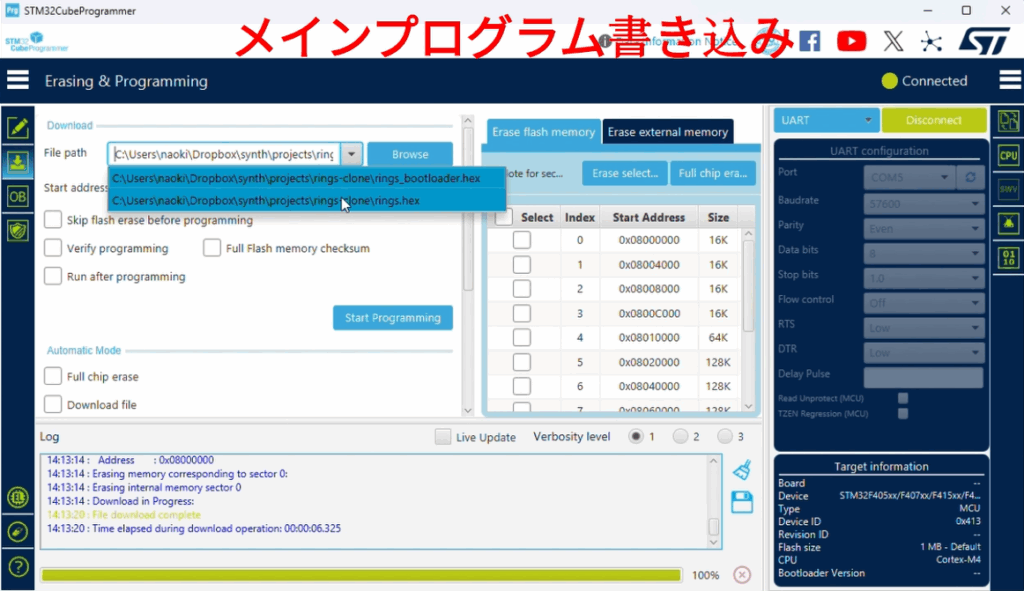Open the SWV viewer icon

1008,189
